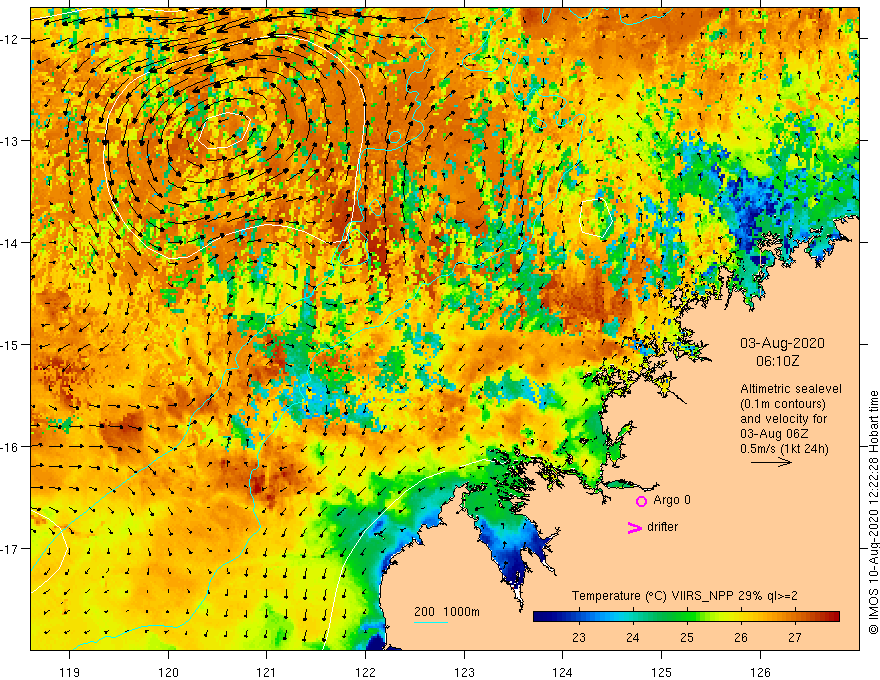Click the 123 longitude axis label
The image size is (880, 680).
coord(464,672)
